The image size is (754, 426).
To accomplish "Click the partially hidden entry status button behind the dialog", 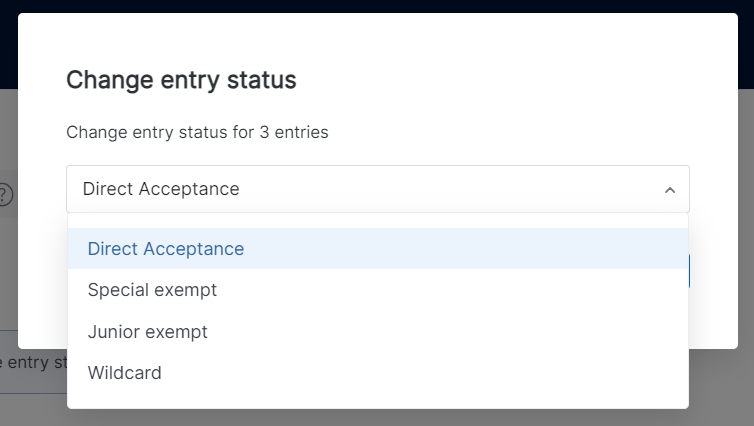I will click(x=33, y=362).
